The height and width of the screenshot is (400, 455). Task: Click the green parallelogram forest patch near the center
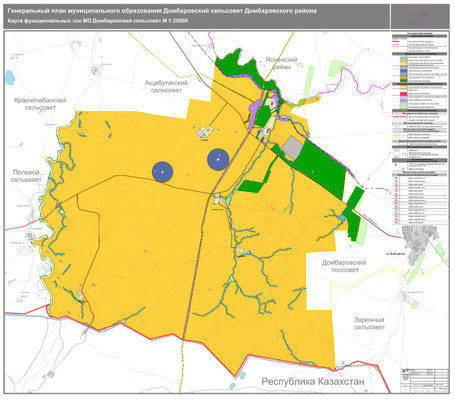click(251, 186)
